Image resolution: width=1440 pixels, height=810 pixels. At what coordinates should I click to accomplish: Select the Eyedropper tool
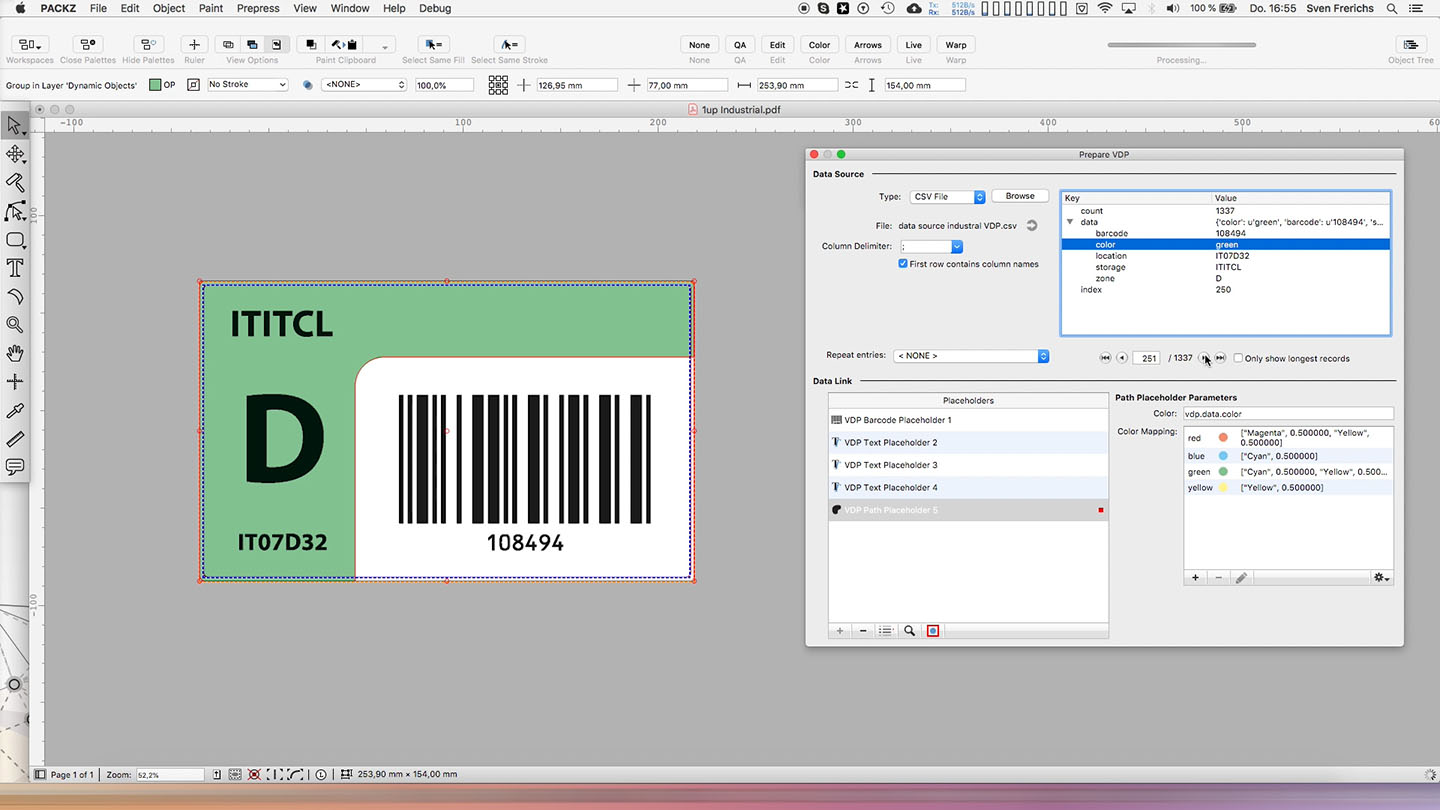[x=14, y=411]
